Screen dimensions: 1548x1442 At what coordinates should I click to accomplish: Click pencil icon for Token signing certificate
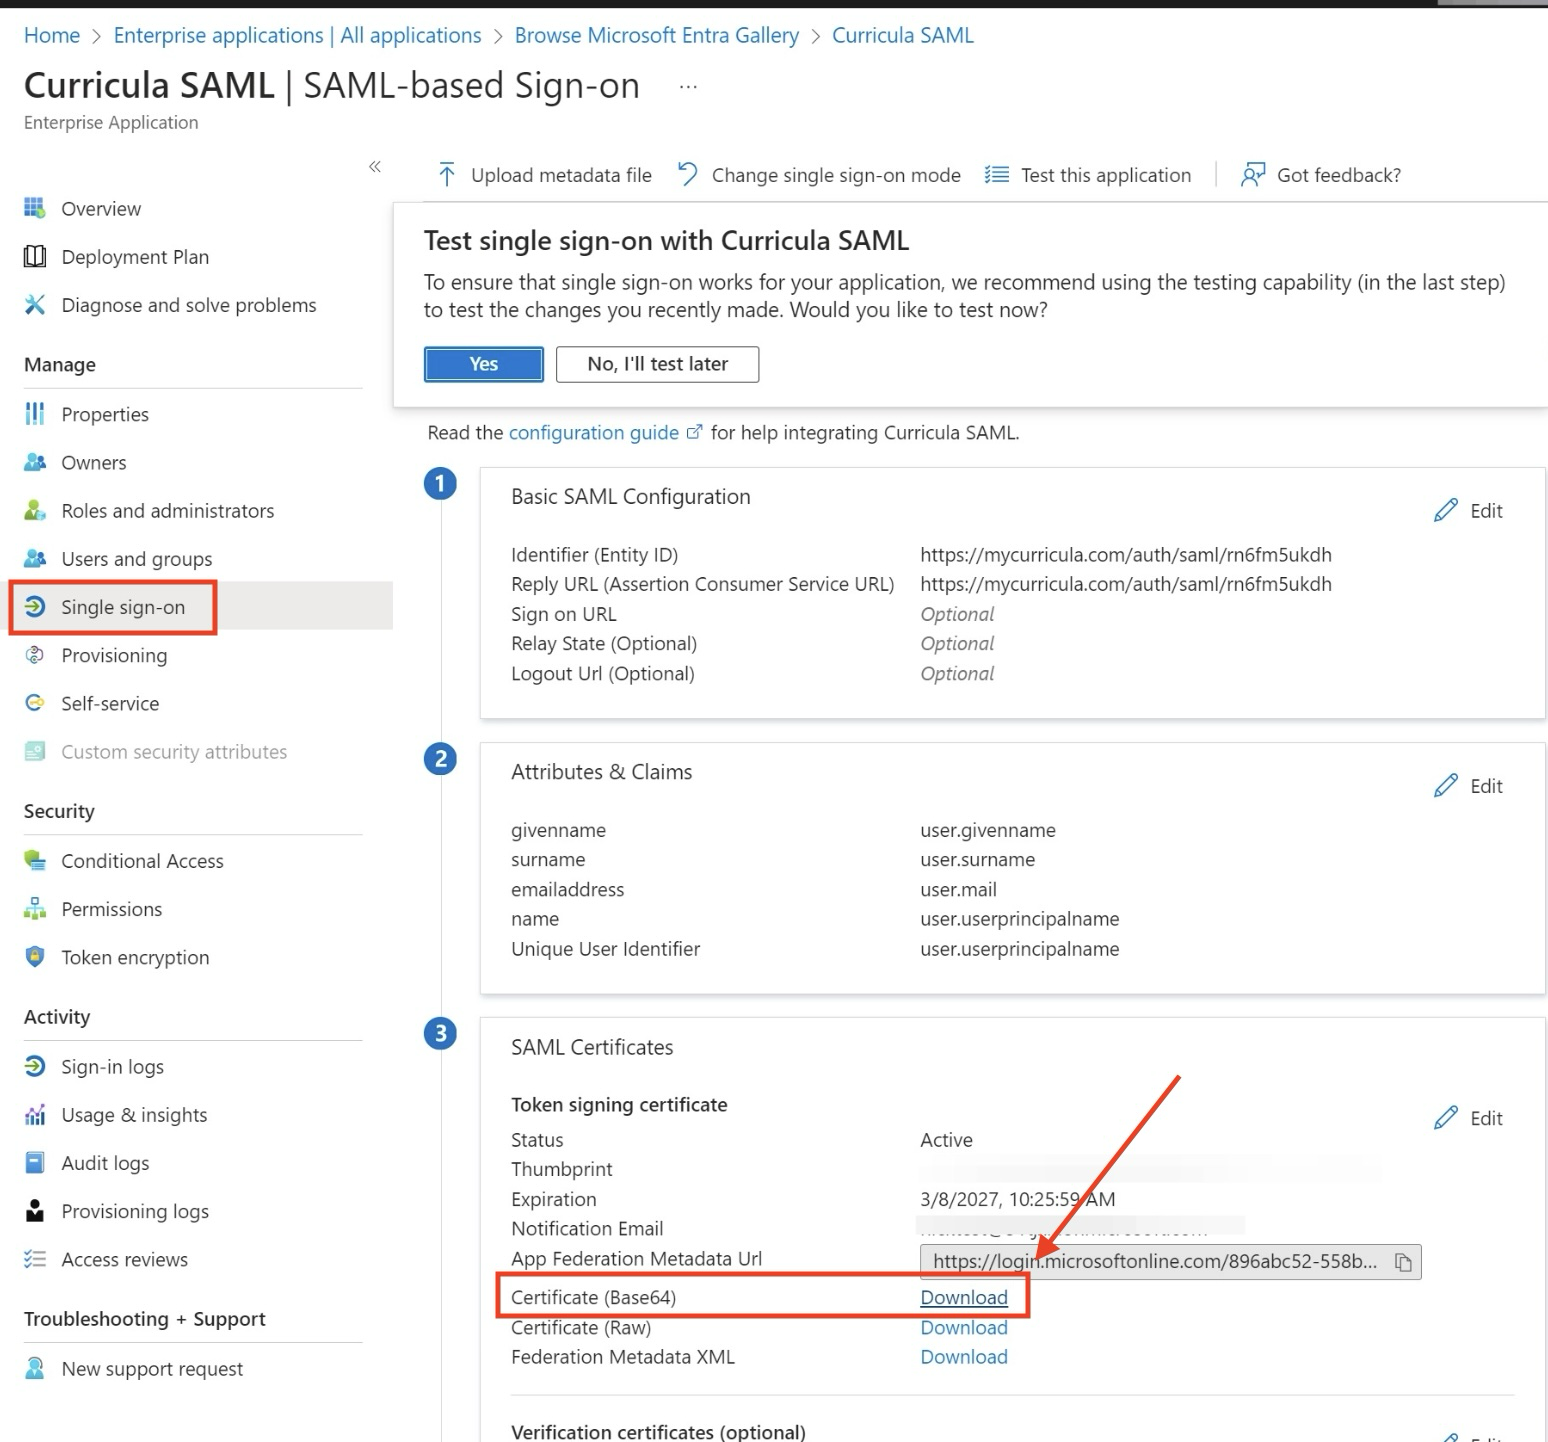click(1446, 1117)
